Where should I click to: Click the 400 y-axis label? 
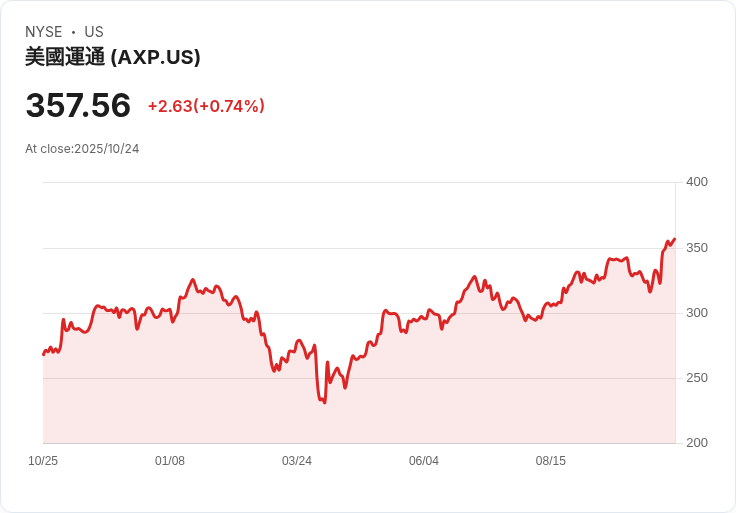(x=696, y=182)
